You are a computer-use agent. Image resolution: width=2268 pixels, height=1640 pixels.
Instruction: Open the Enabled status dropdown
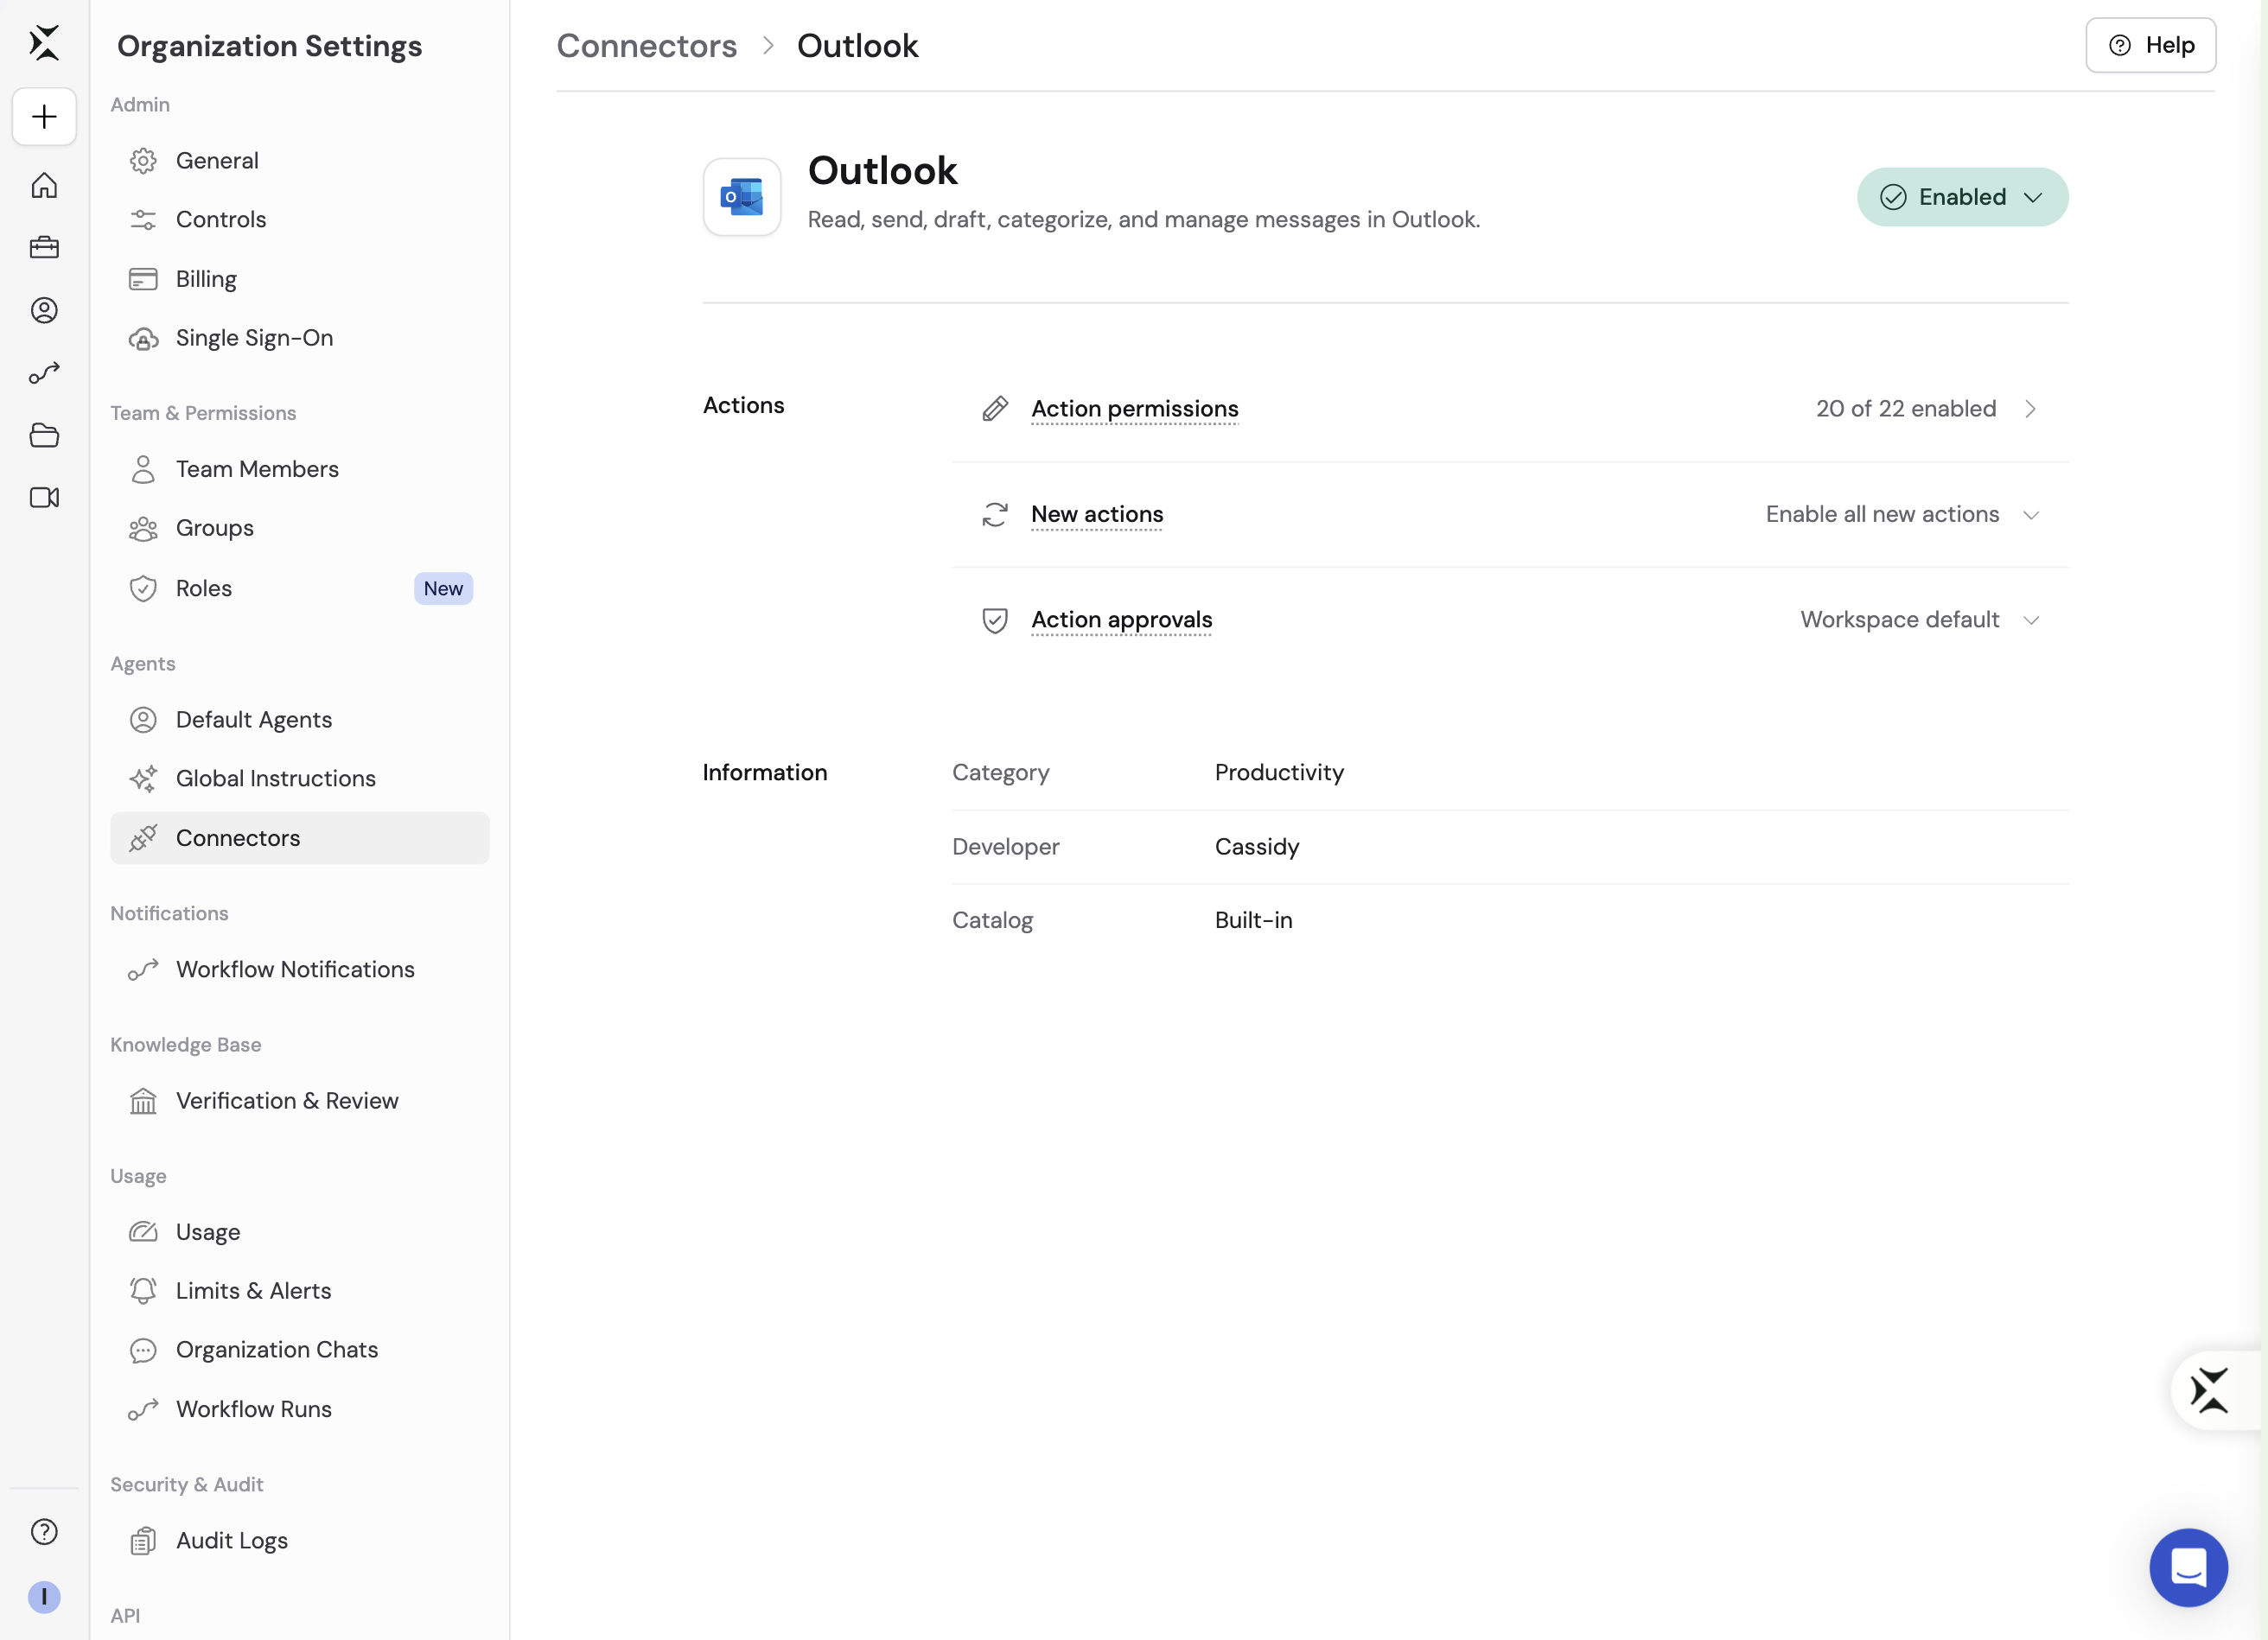tap(1962, 197)
